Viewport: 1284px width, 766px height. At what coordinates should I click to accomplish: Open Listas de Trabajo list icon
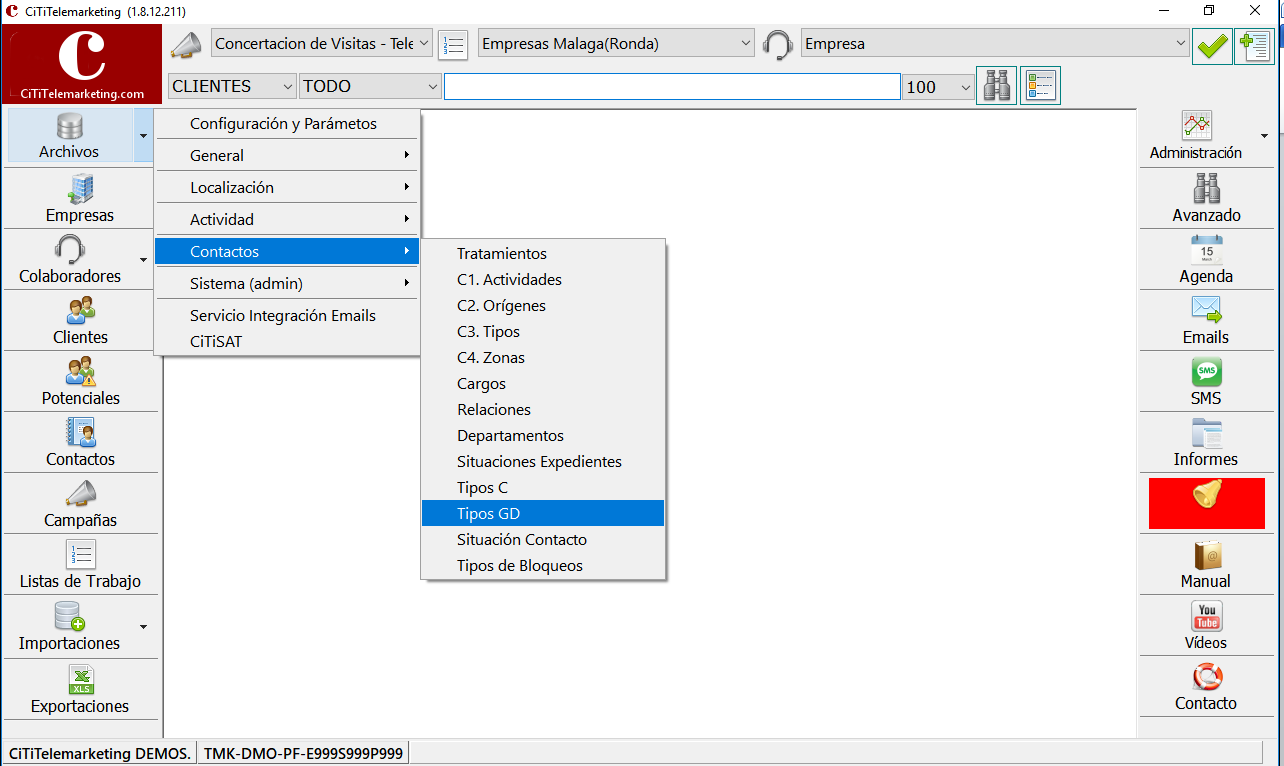(80, 554)
